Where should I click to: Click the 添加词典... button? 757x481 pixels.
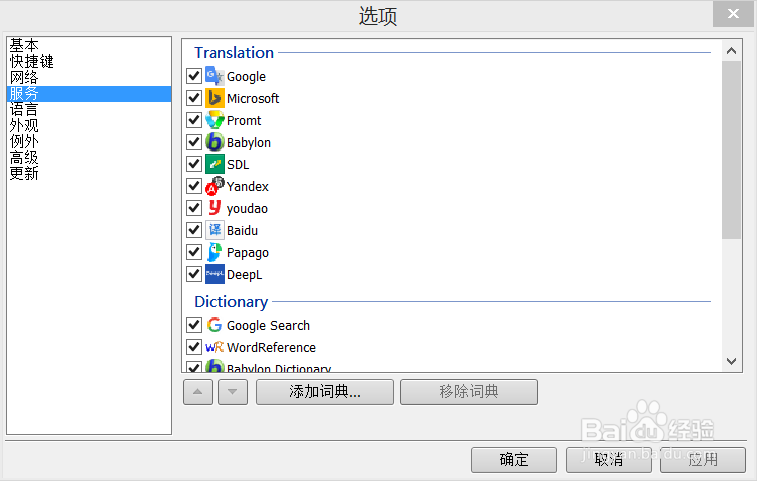click(325, 392)
